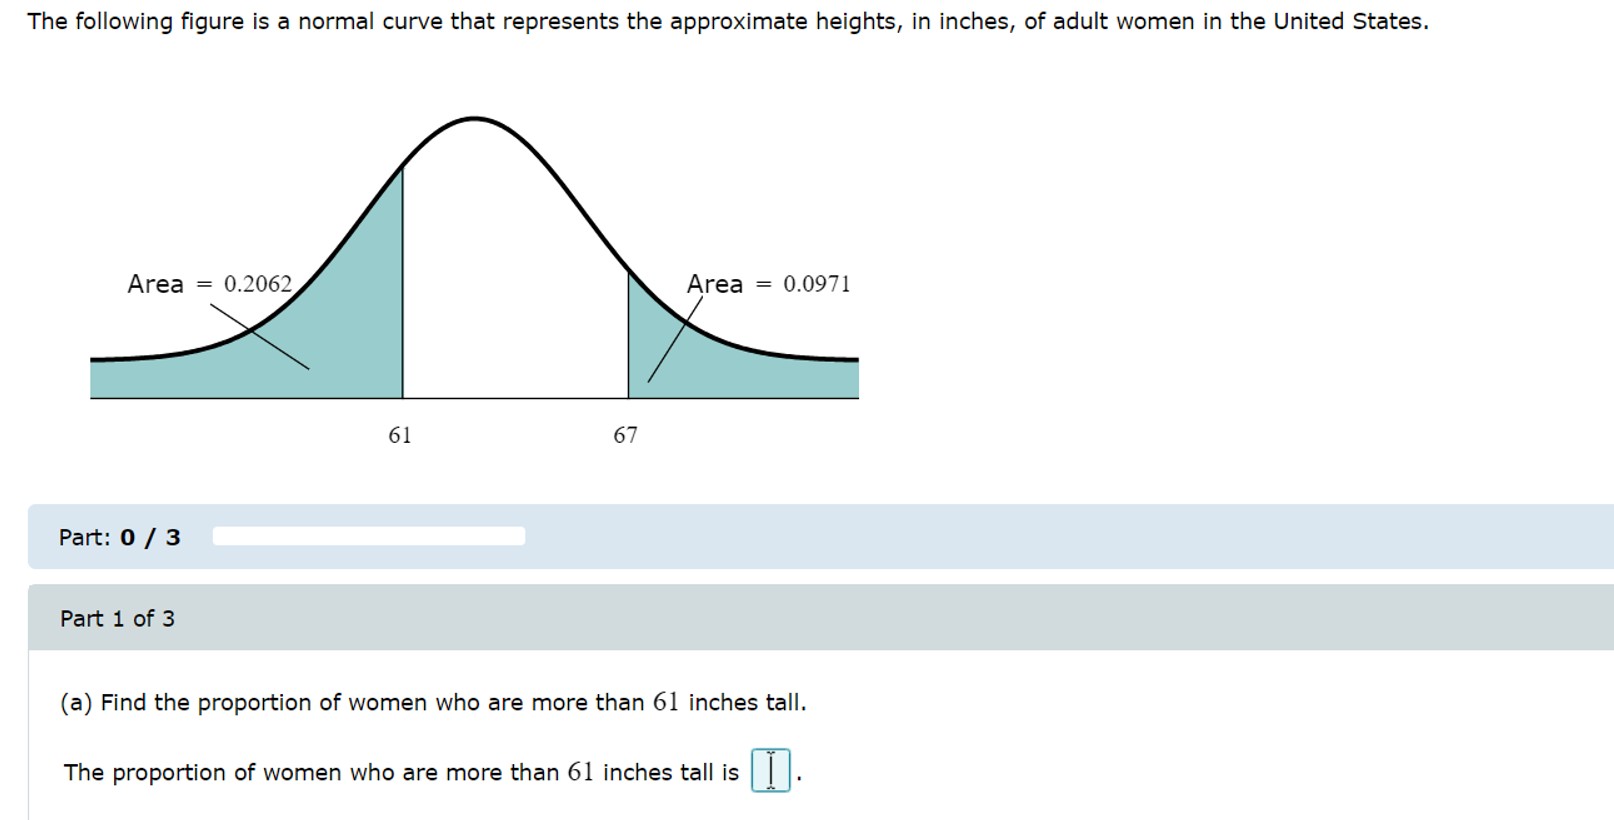
Task: Click the 61 axis label
Action: [401, 434]
